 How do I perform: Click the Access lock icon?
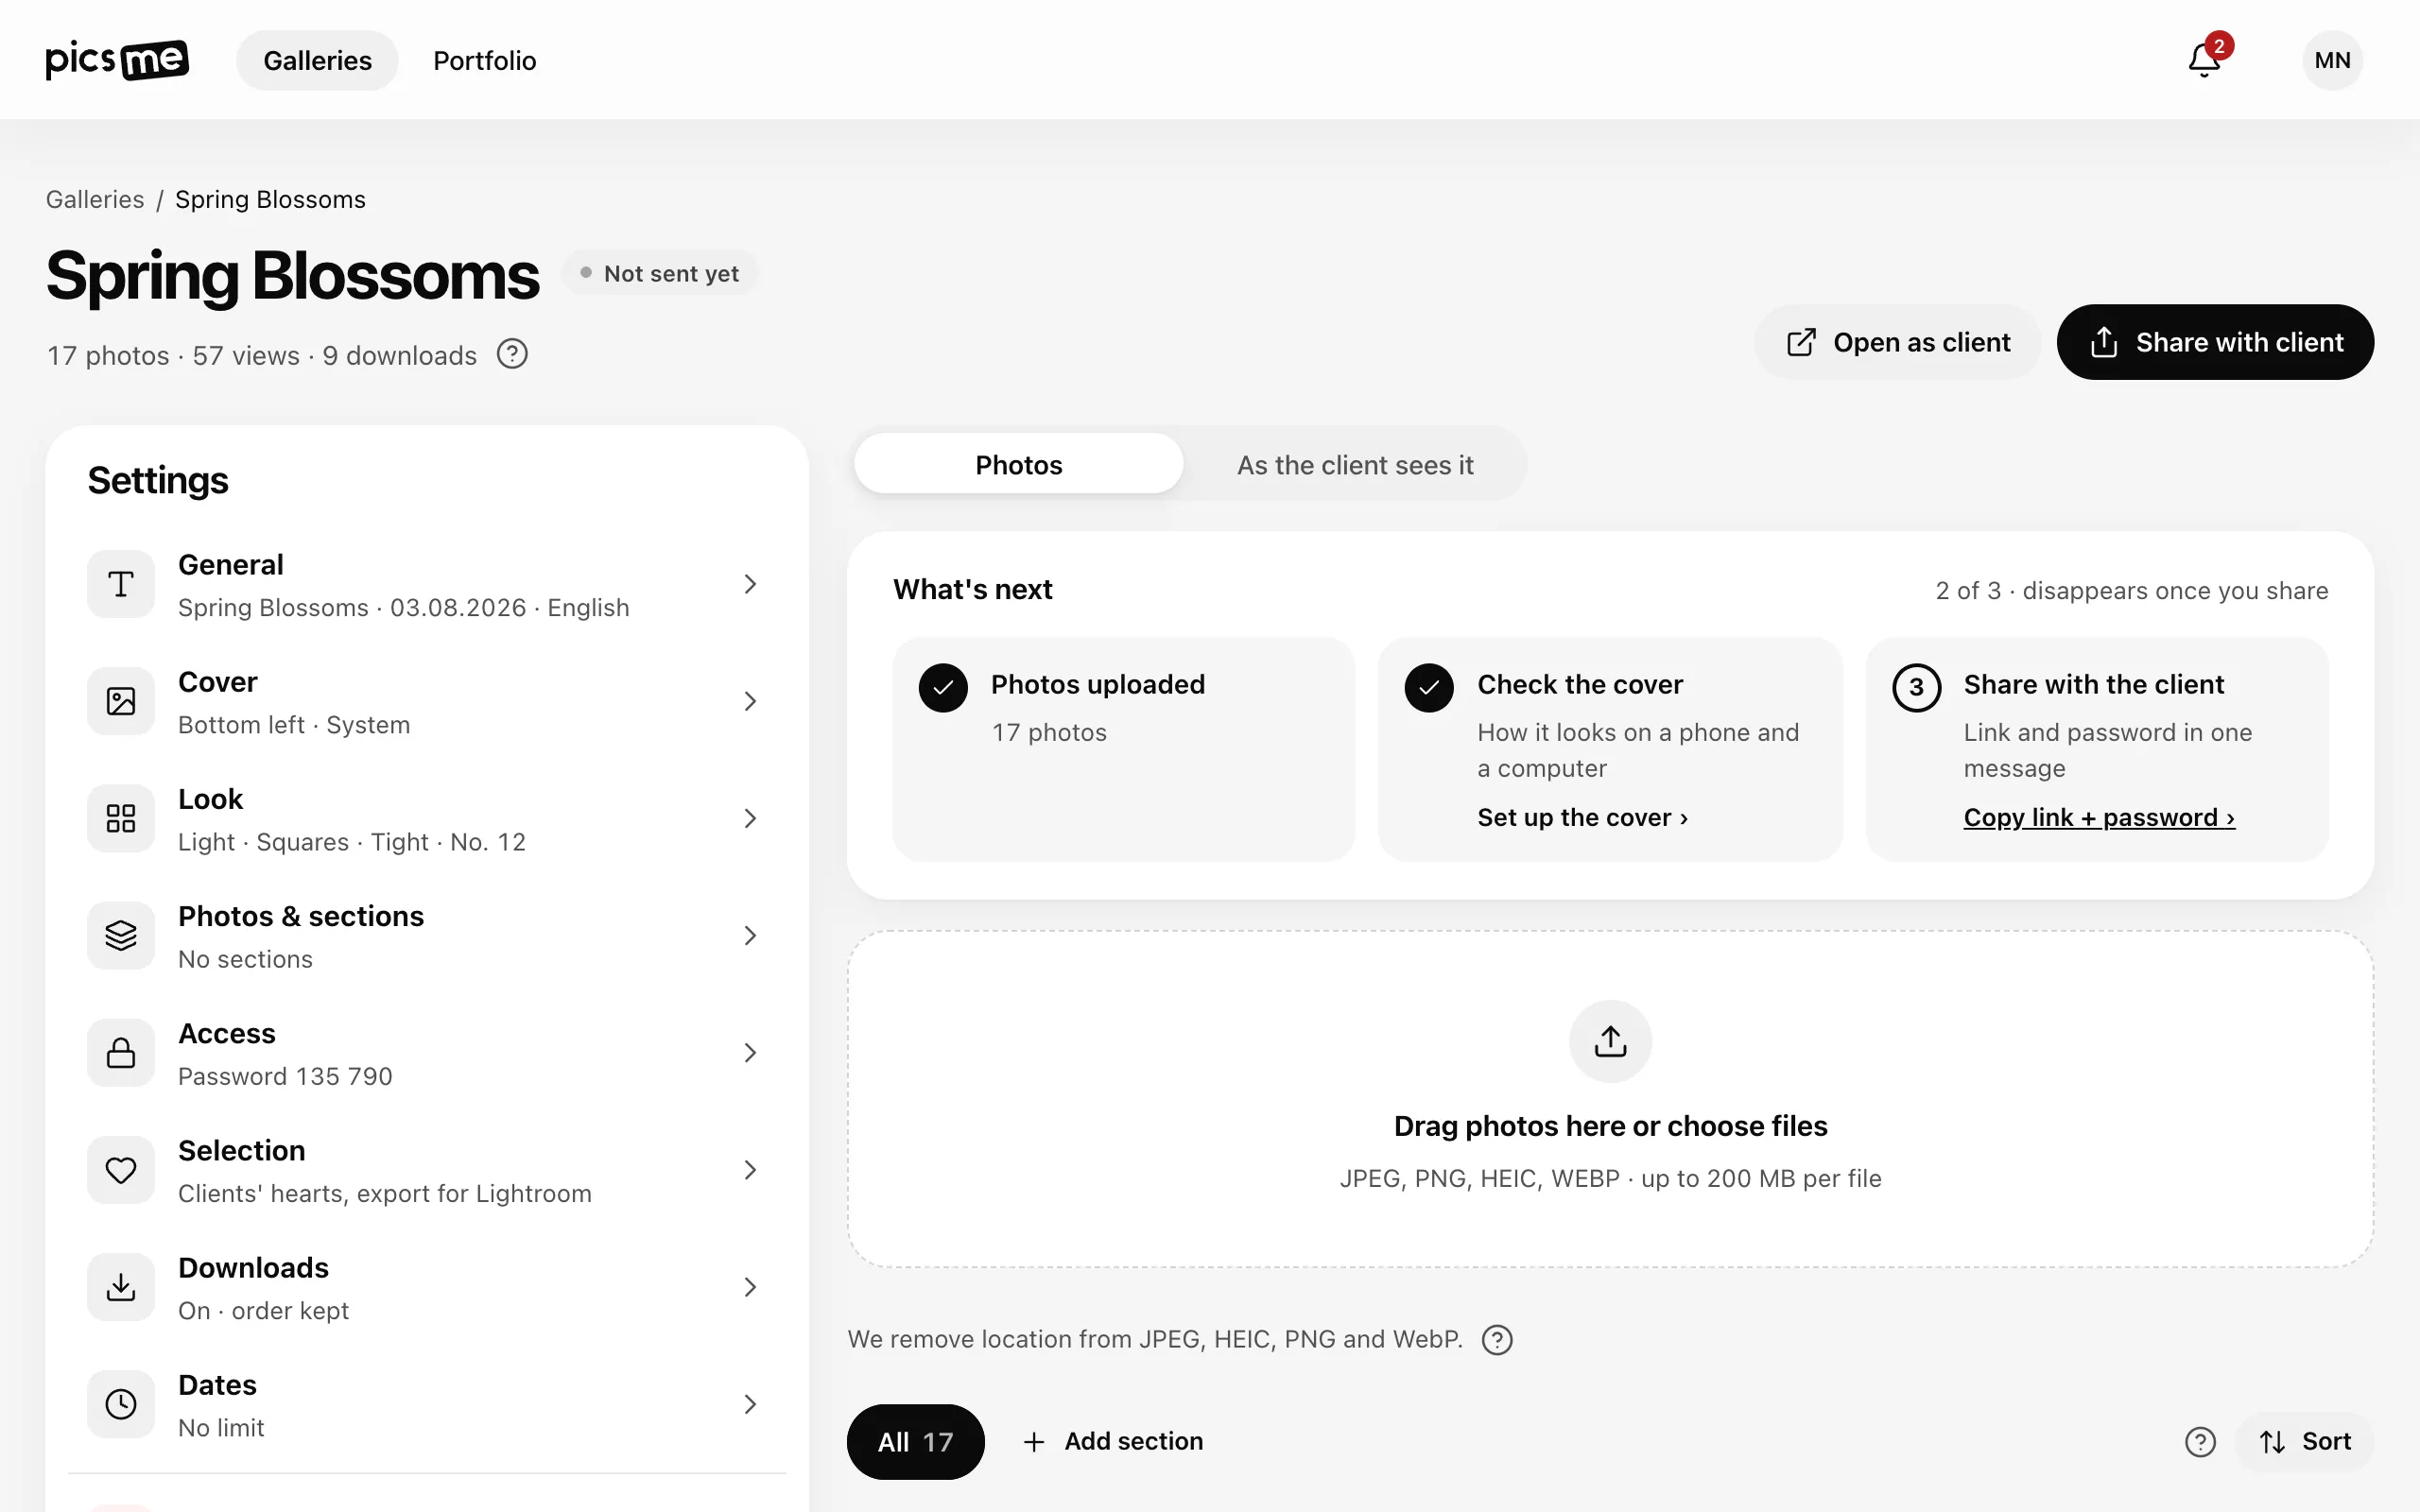121,1053
